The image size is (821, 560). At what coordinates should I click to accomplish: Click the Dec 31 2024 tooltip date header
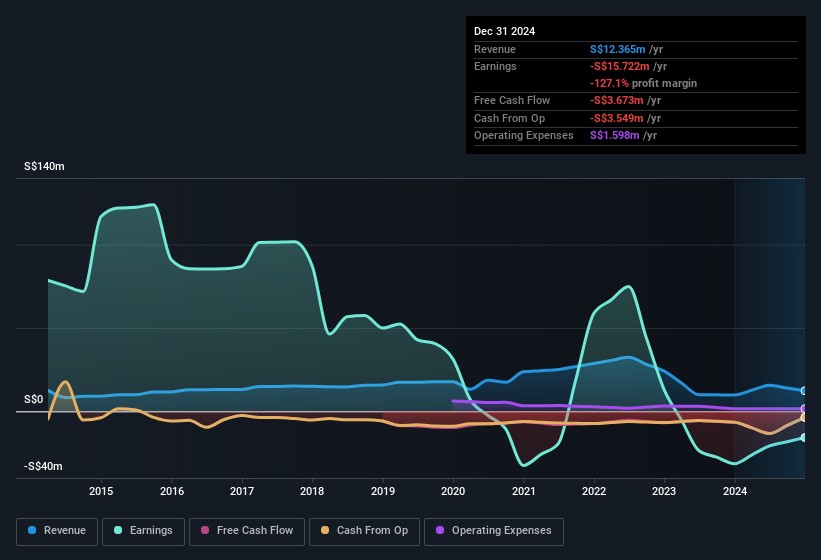[x=505, y=31]
